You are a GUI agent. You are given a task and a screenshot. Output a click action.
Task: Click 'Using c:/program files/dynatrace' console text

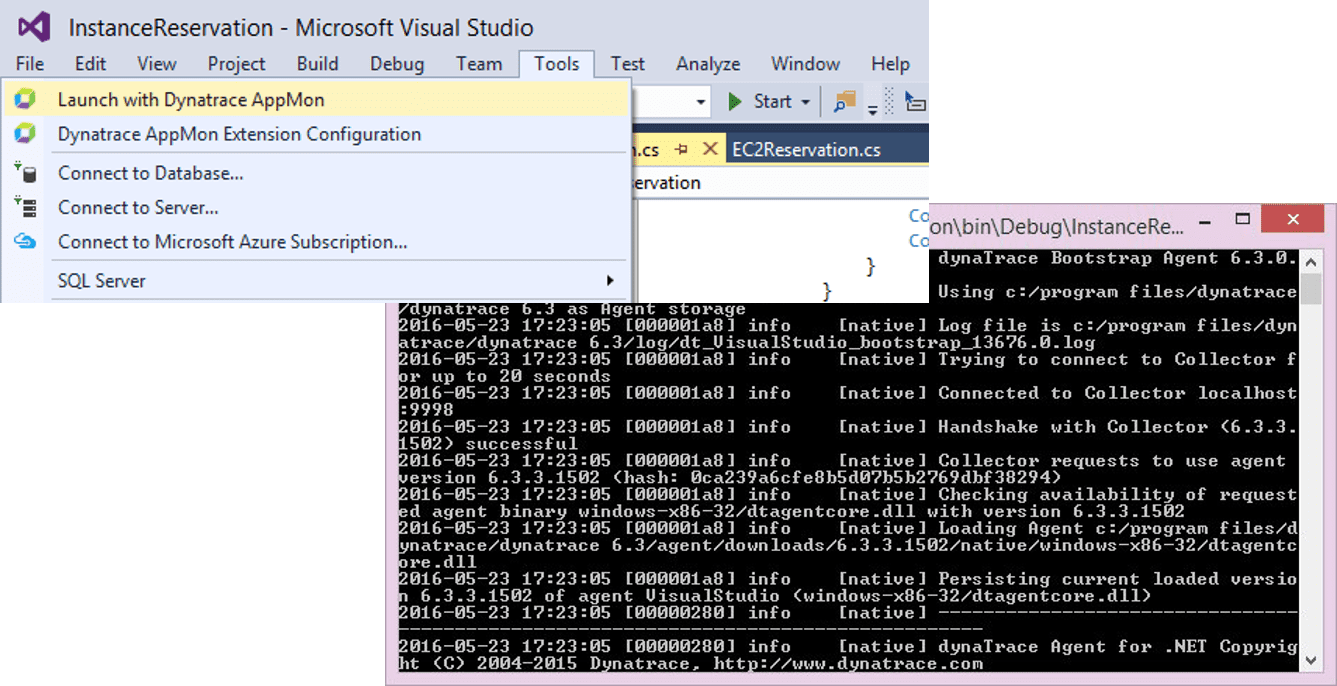pyautogui.click(x=1117, y=292)
